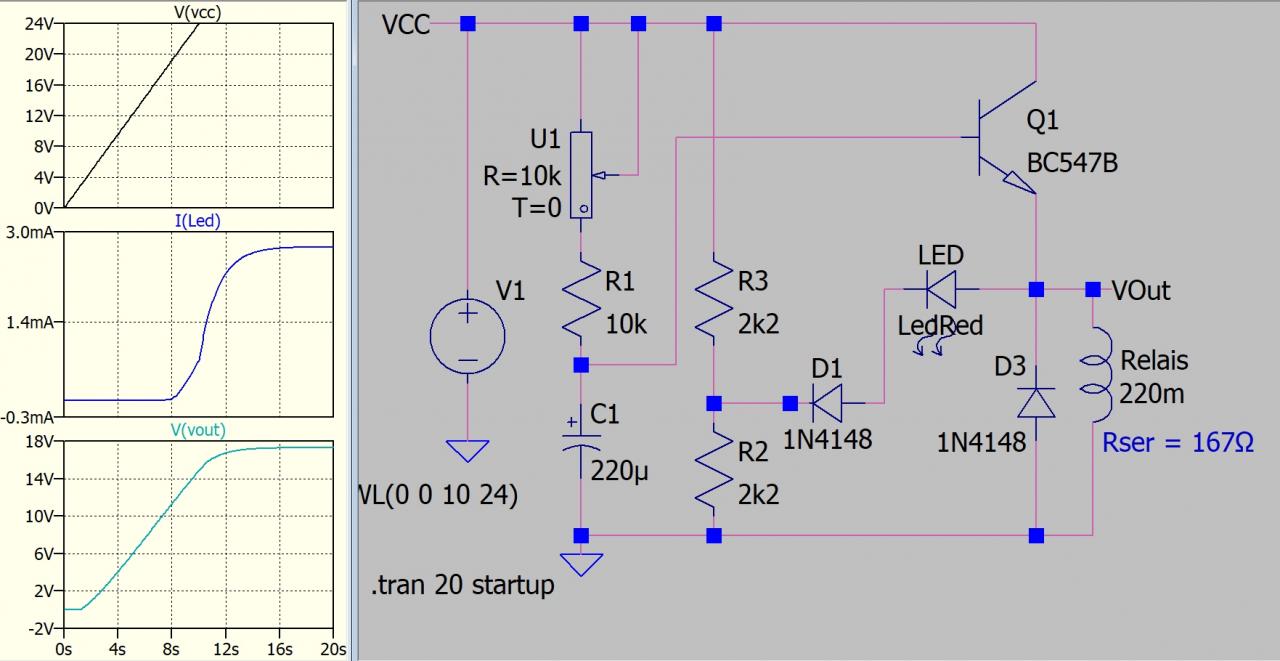
Task: Select the LED diode symbol
Action: coord(940,291)
